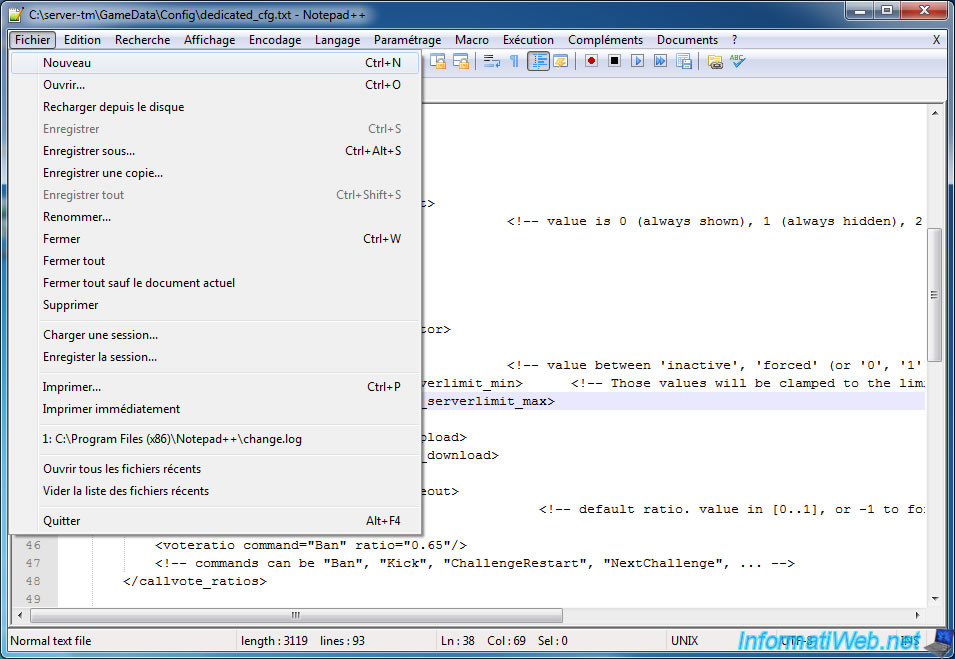The image size is (955, 659).
Task: Open the Compléments menu
Action: [605, 40]
